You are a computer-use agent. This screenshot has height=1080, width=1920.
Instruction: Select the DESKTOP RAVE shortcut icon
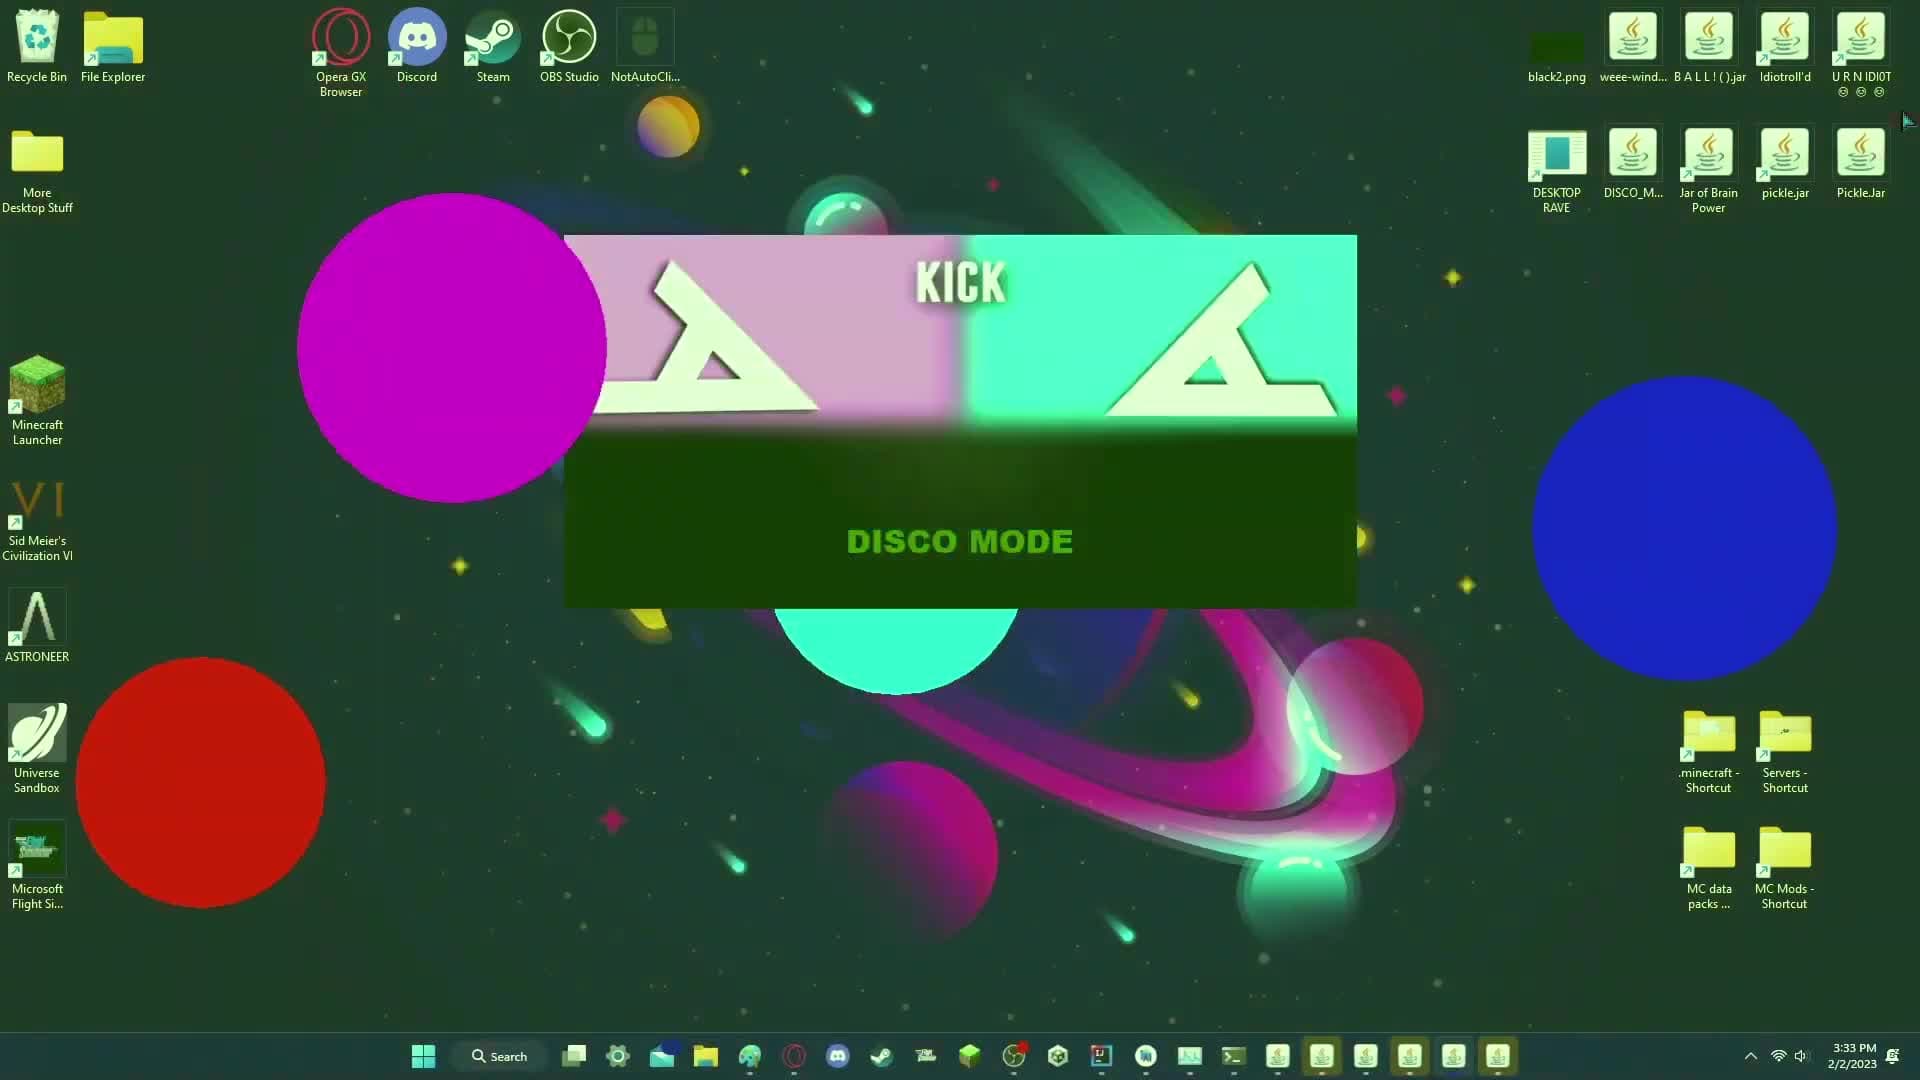pos(1557,171)
